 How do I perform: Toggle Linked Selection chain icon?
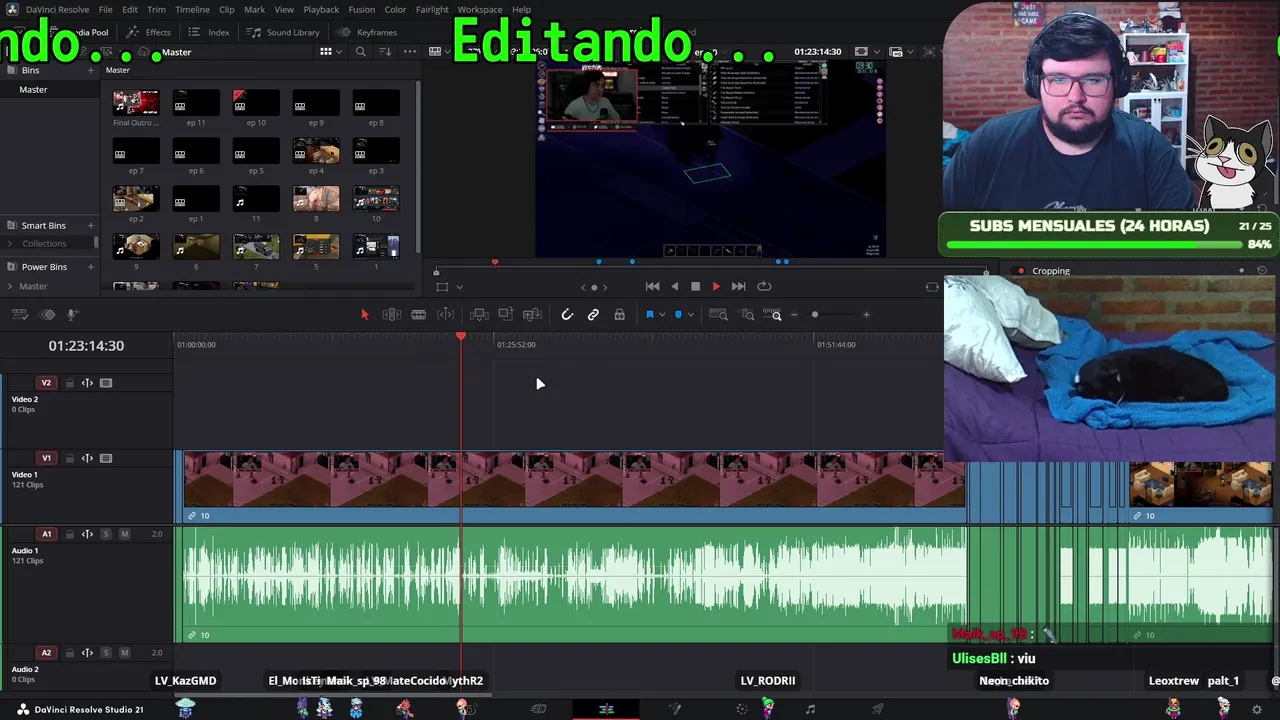tap(593, 315)
